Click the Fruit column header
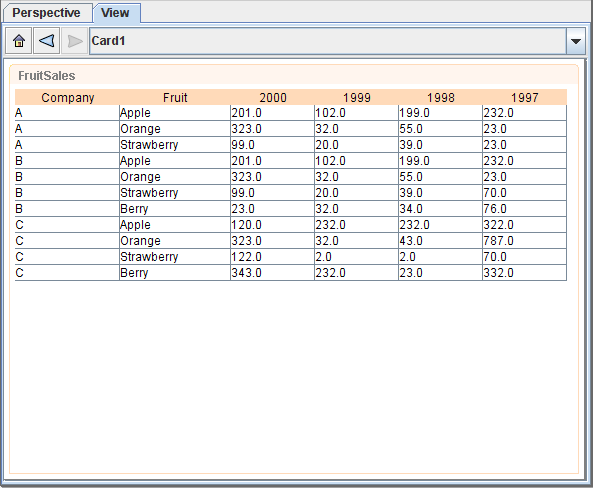The height and width of the screenshot is (488, 593). (x=175, y=97)
